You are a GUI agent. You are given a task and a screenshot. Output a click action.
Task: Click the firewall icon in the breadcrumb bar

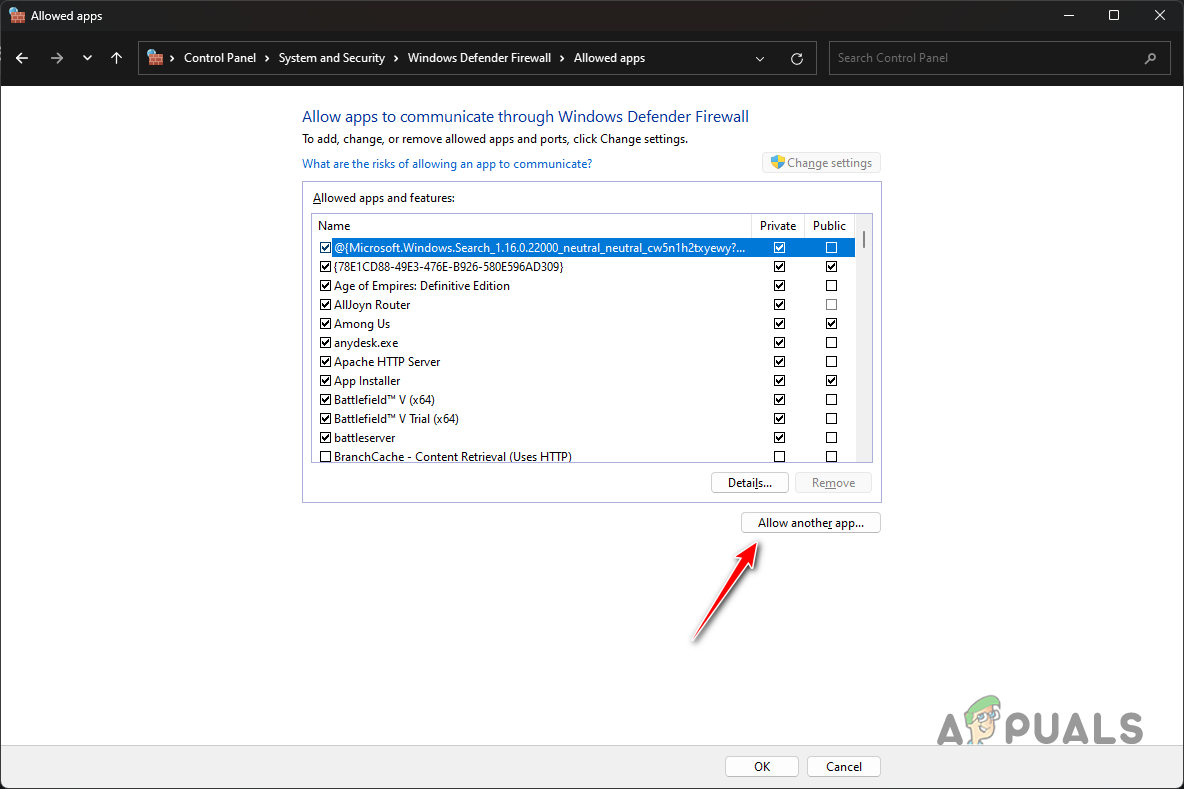[x=153, y=58]
